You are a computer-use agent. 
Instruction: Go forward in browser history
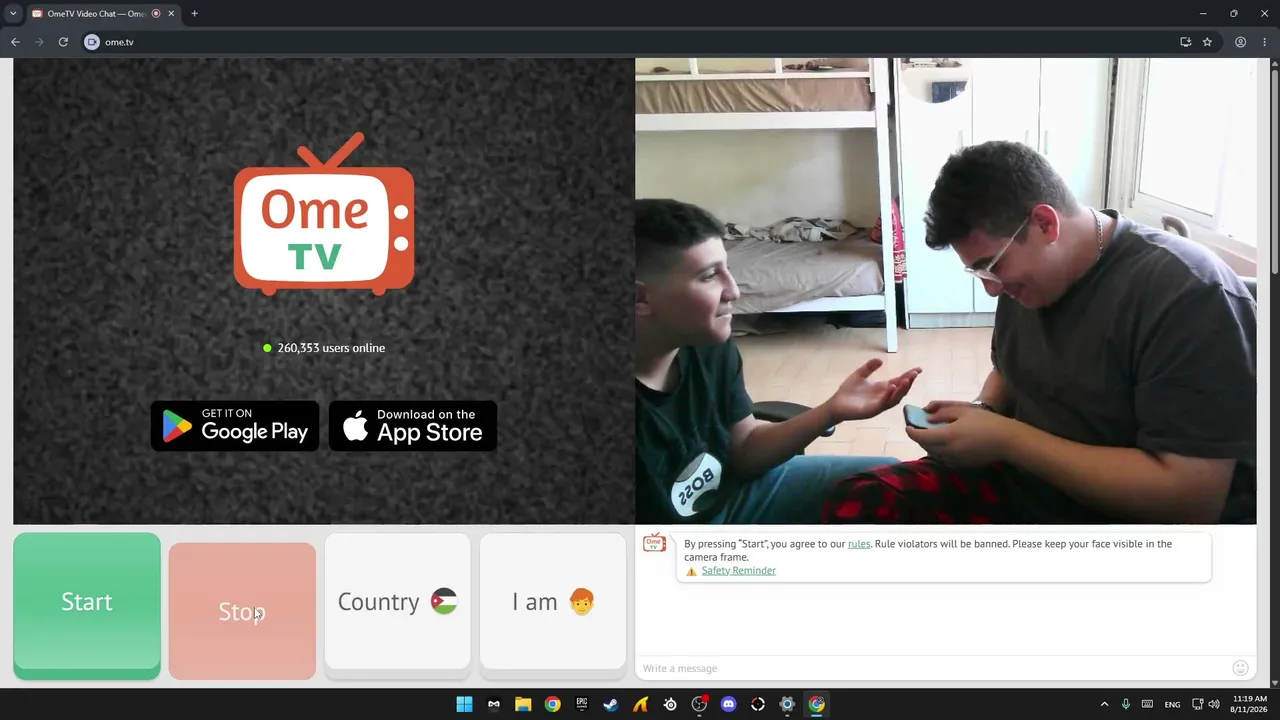click(39, 42)
